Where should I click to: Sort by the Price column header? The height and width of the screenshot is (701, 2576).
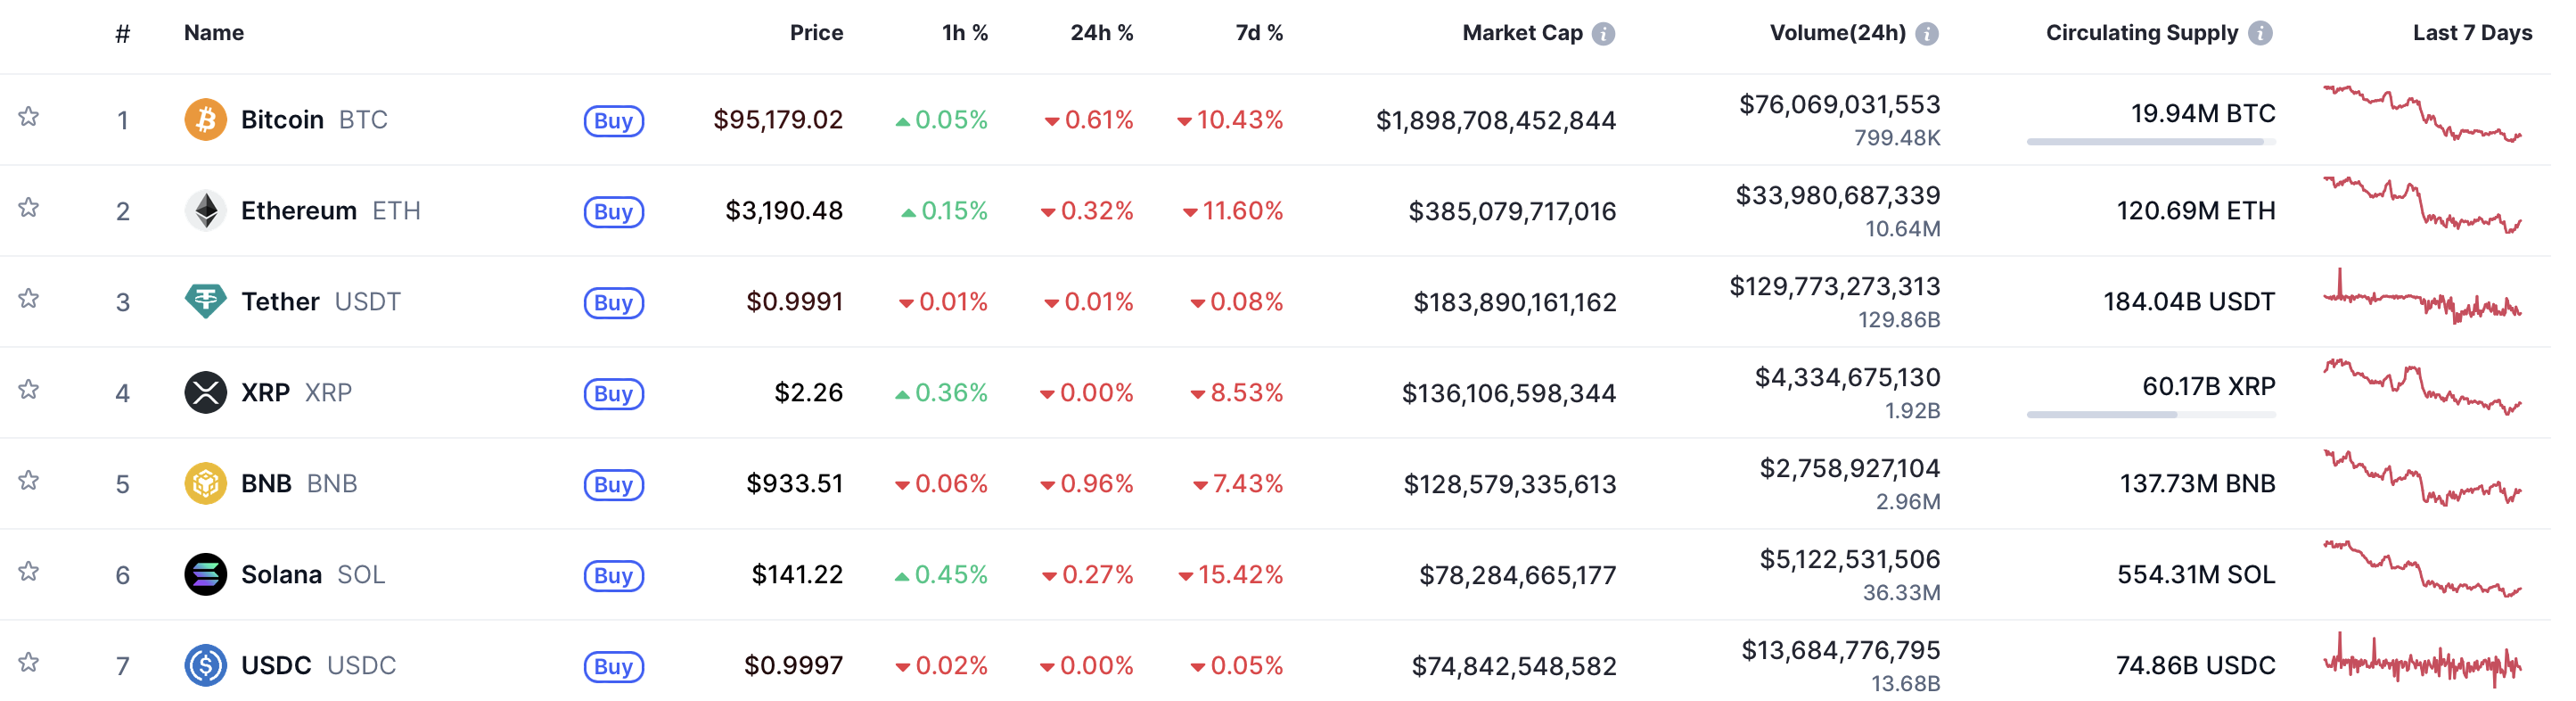pos(816,32)
